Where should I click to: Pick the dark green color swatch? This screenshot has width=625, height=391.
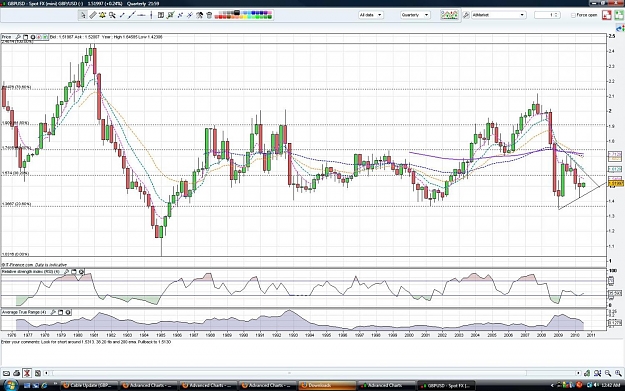pos(270,17)
